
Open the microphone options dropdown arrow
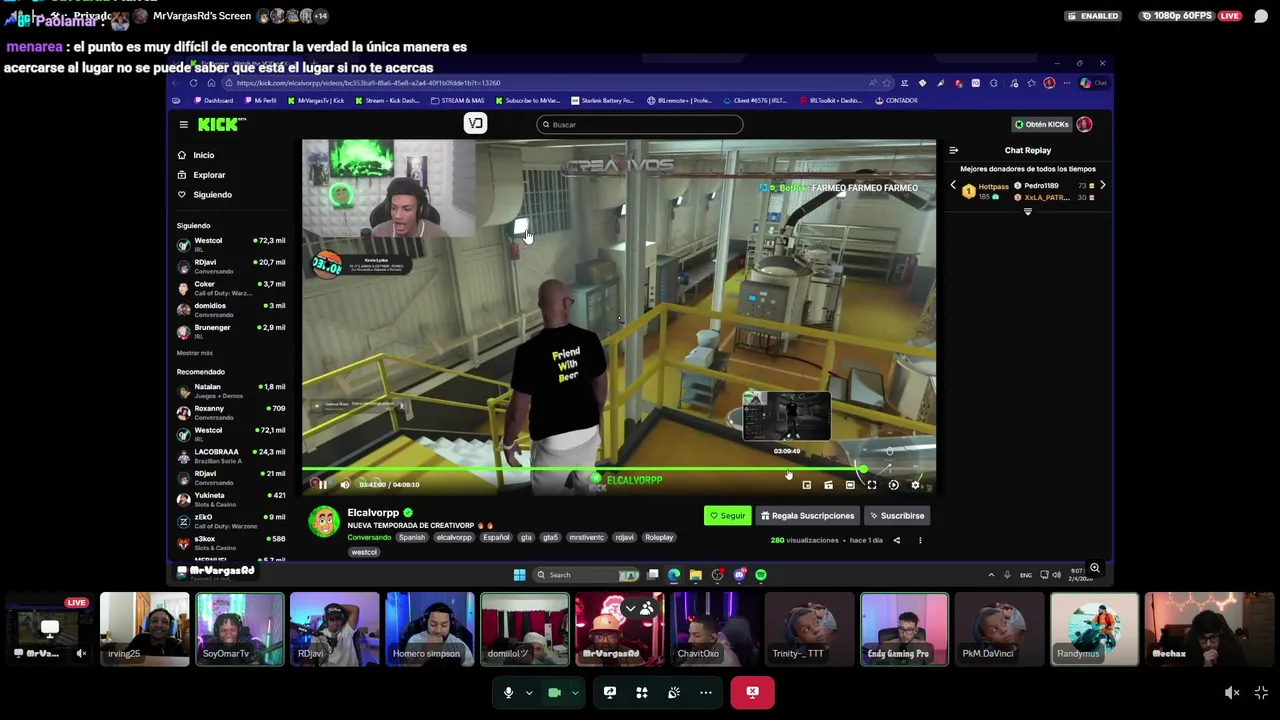529,692
